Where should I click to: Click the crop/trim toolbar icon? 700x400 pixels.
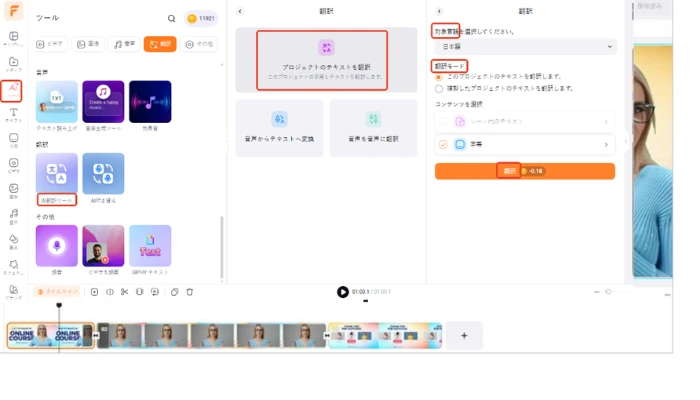tap(140, 292)
